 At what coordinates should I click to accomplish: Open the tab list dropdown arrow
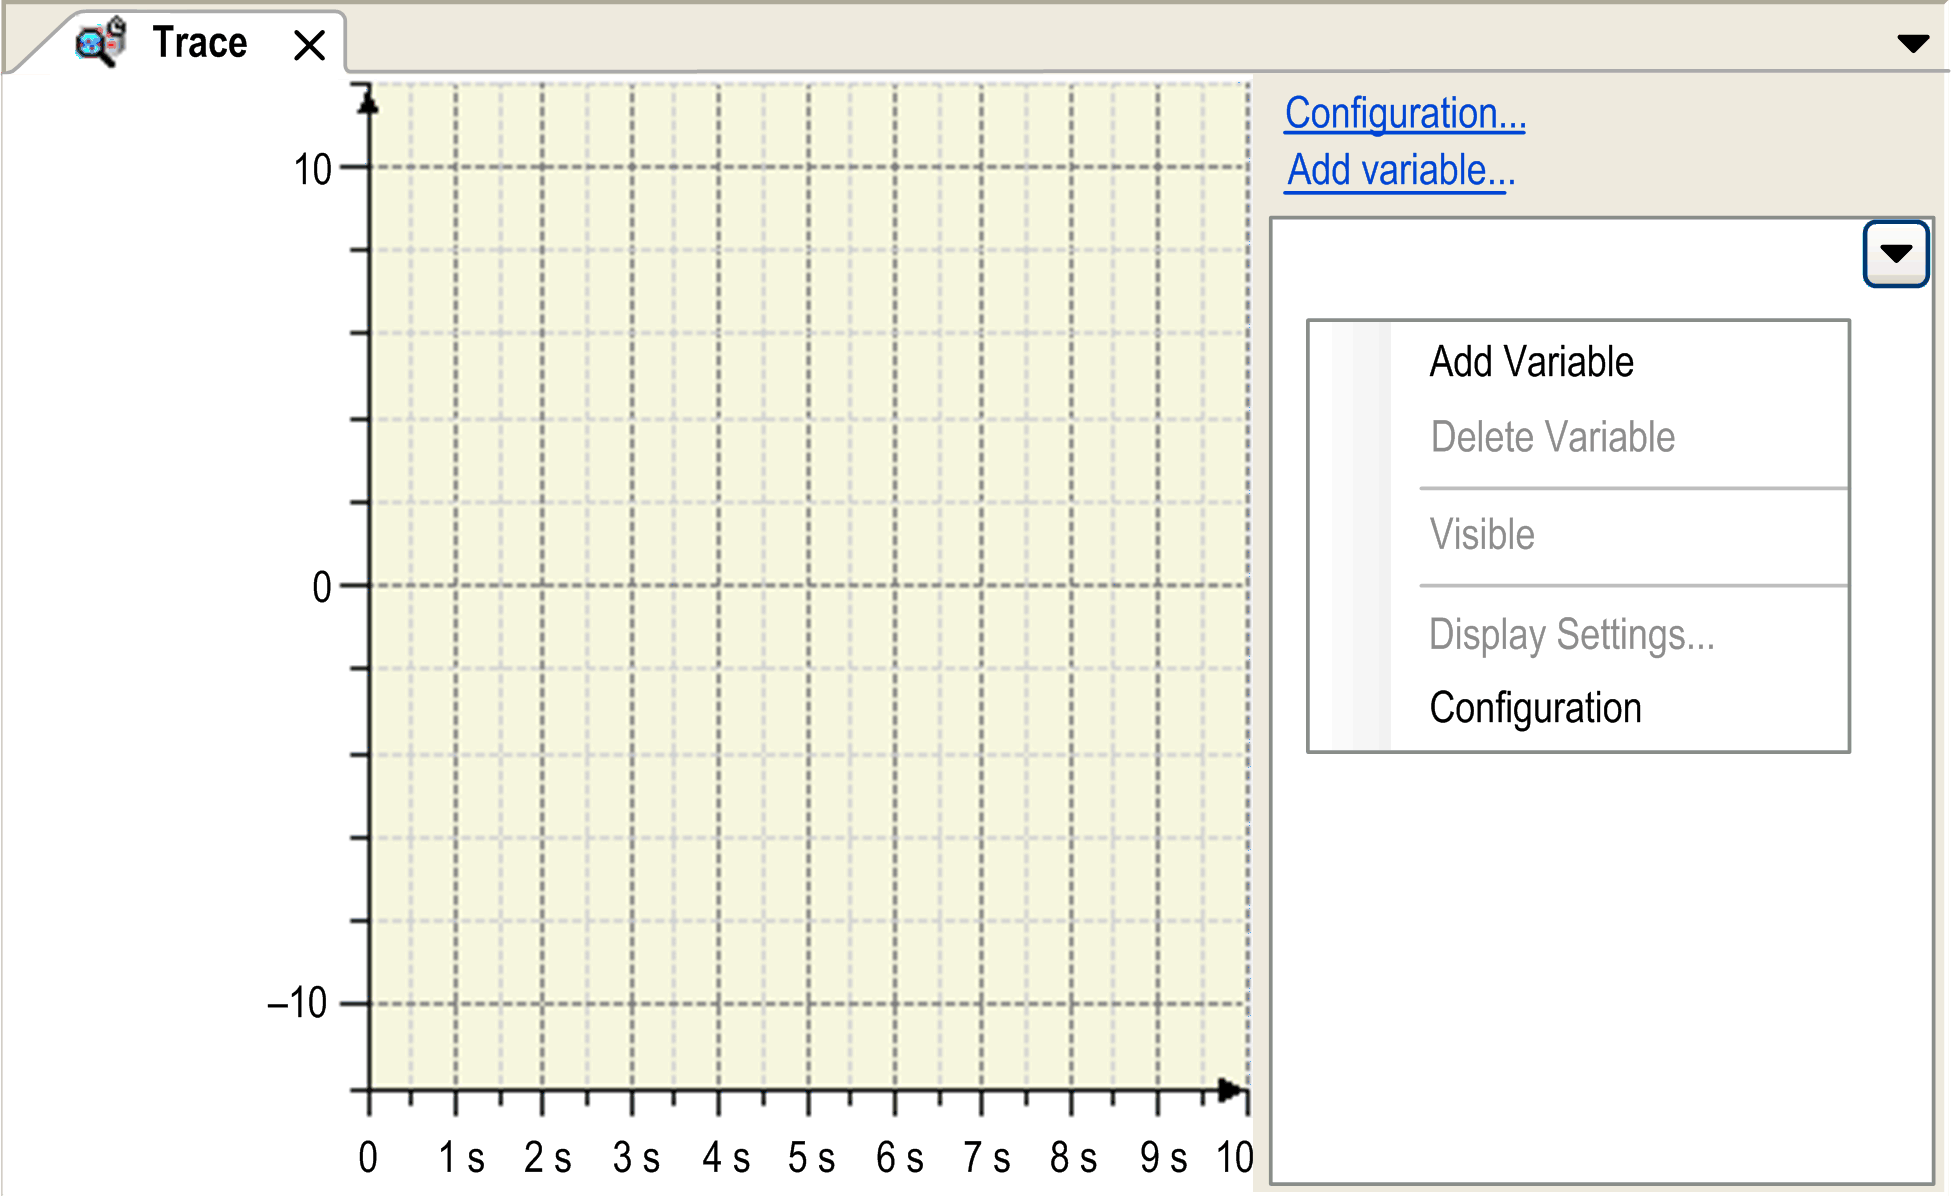tap(1912, 43)
